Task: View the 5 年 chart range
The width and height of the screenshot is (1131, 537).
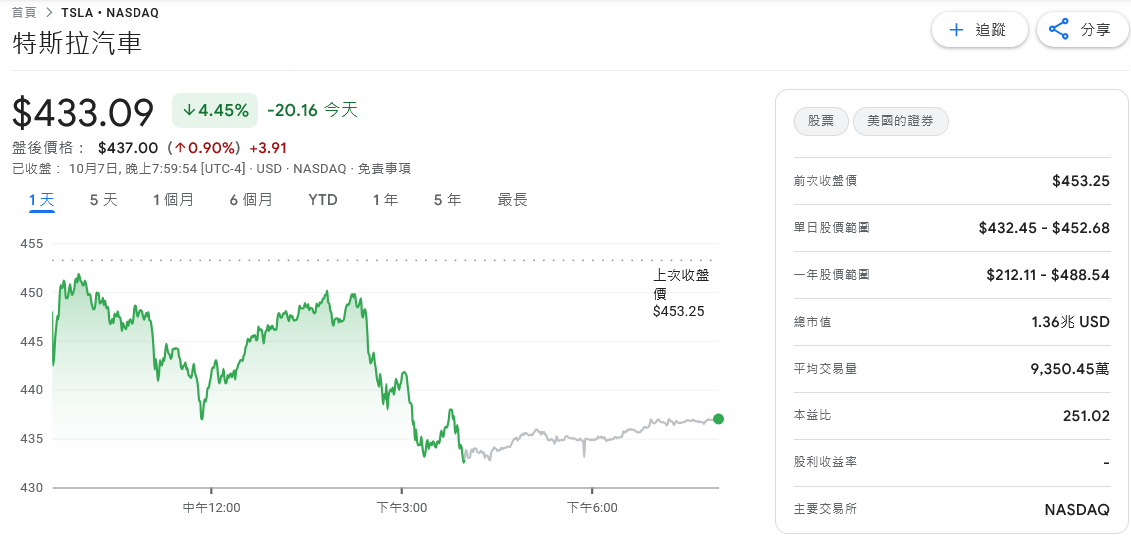Action: pos(447,200)
